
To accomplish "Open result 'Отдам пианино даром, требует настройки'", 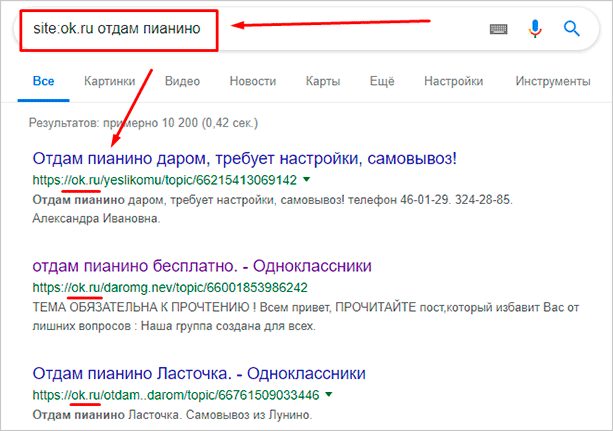I will click(x=245, y=159).
